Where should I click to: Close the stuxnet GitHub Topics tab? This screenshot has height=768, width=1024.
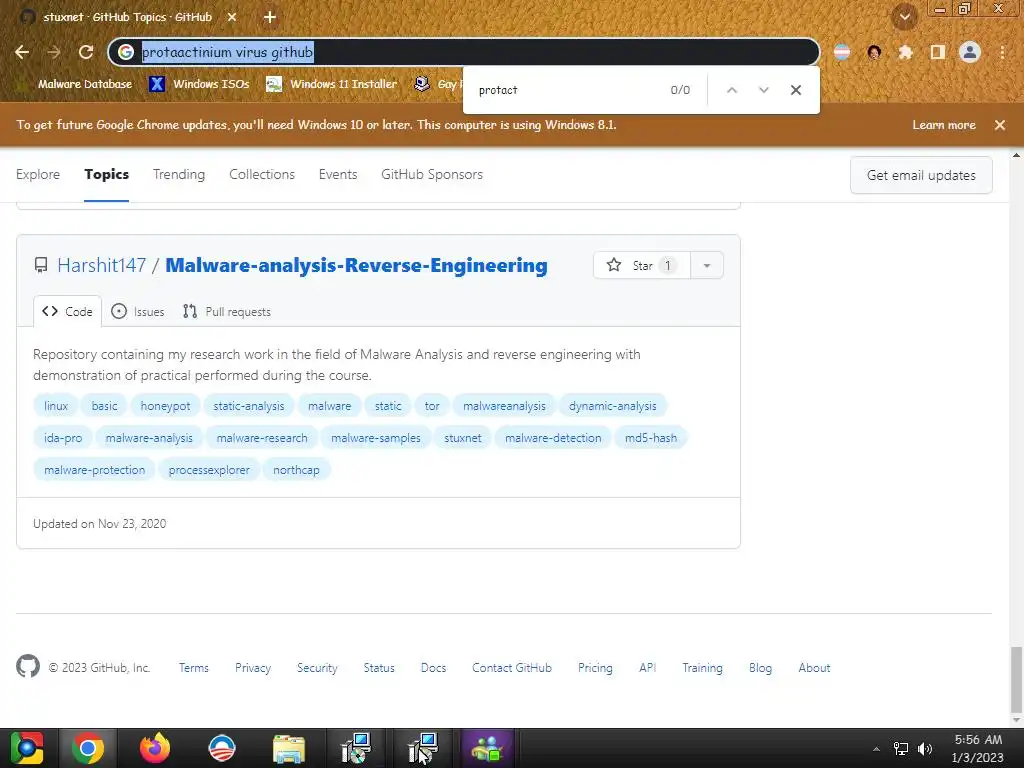(232, 18)
